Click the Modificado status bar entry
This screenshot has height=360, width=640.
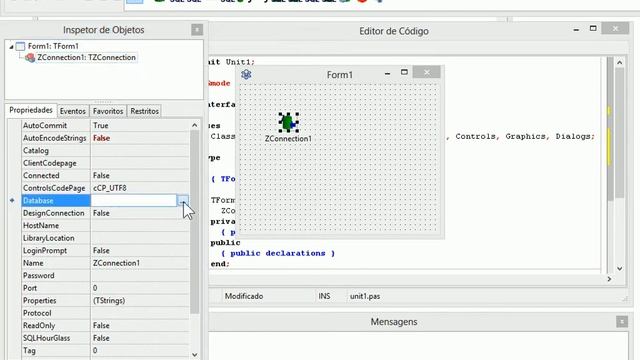pyautogui.click(x=244, y=296)
